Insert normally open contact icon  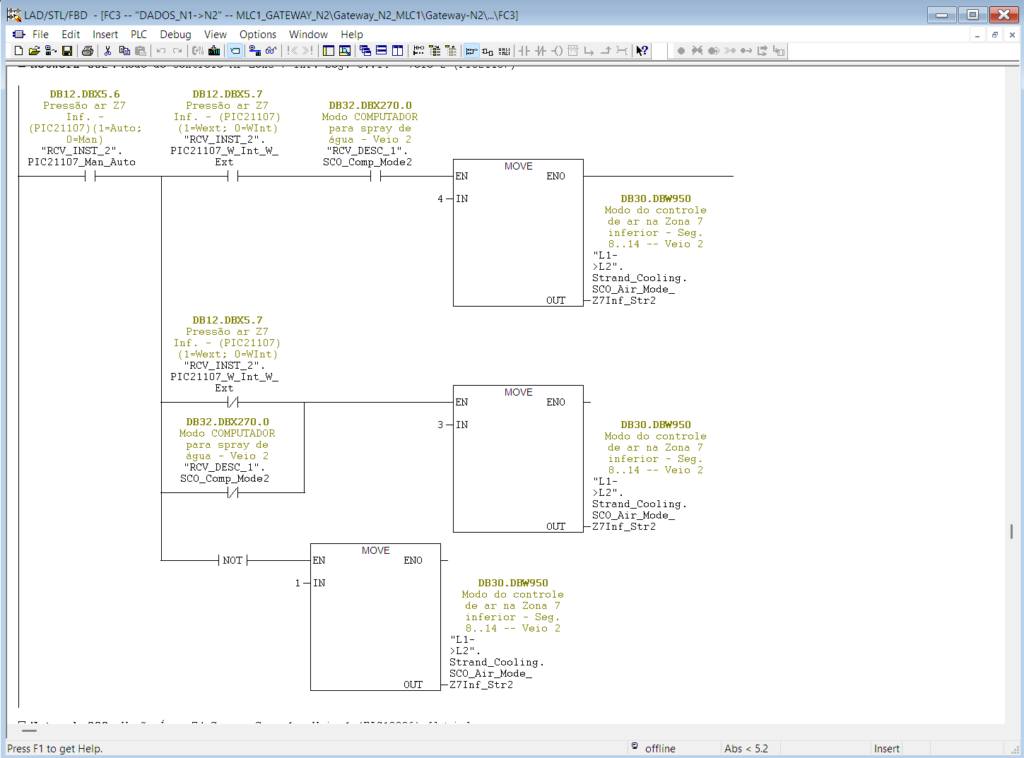tap(524, 51)
